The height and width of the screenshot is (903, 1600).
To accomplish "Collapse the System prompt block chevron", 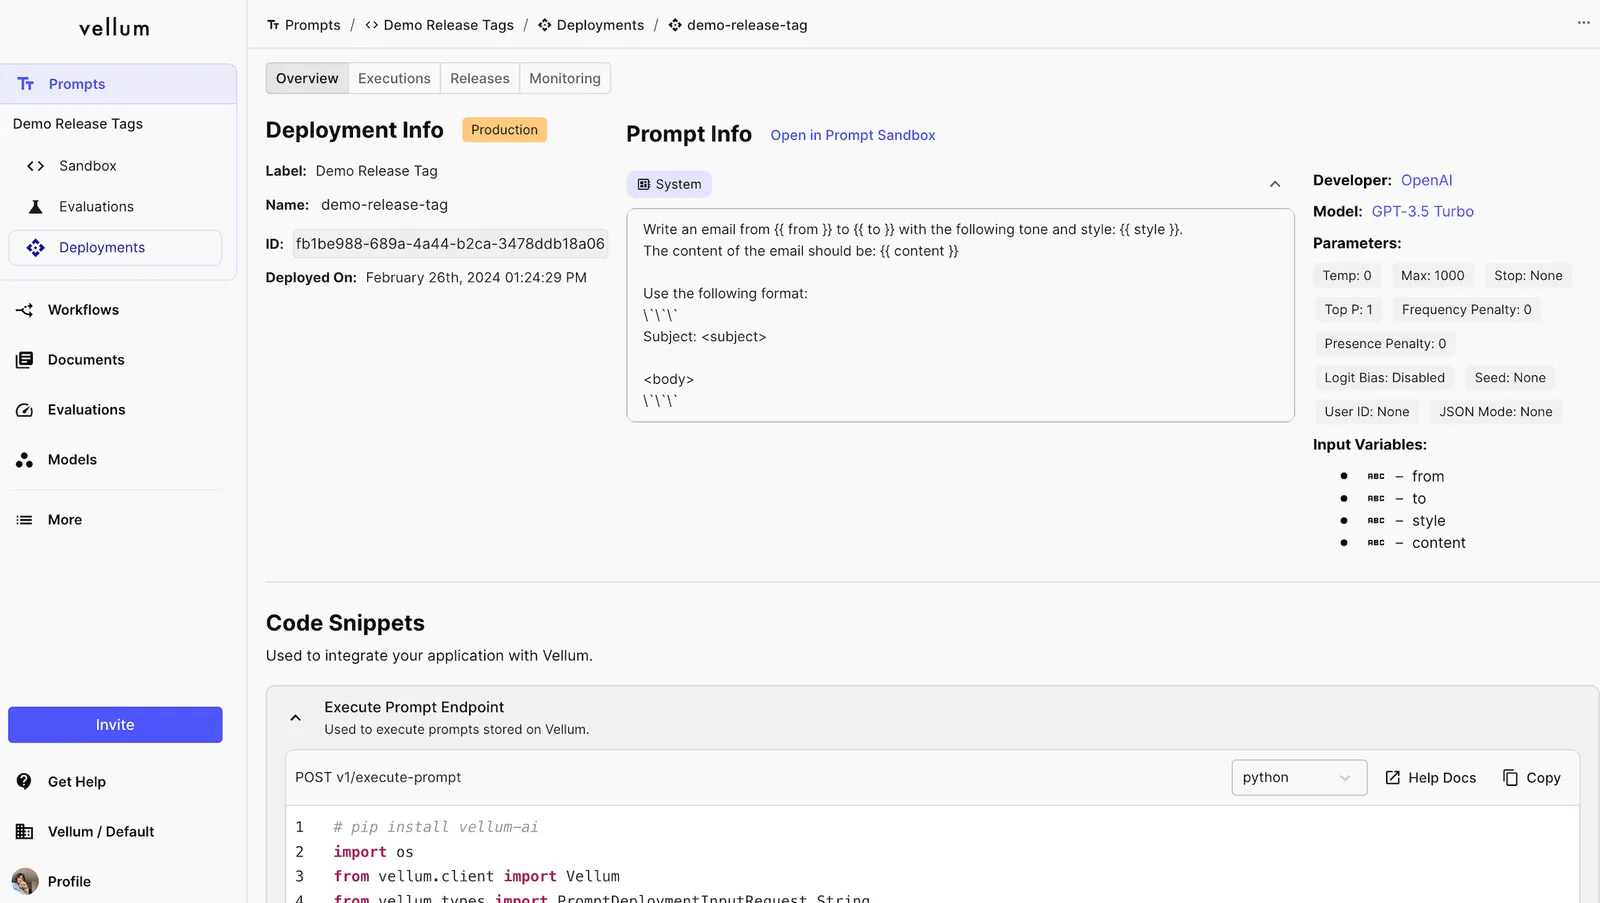I will [x=1275, y=184].
